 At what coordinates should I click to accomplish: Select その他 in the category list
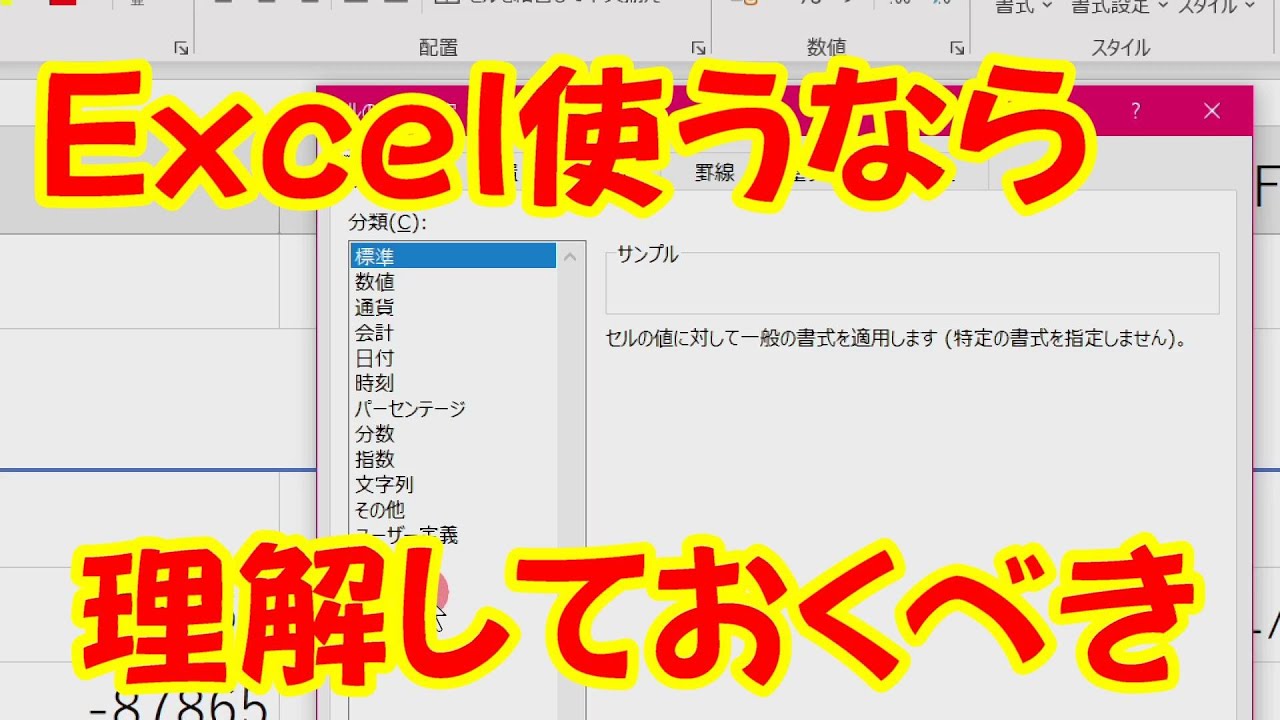point(453,510)
